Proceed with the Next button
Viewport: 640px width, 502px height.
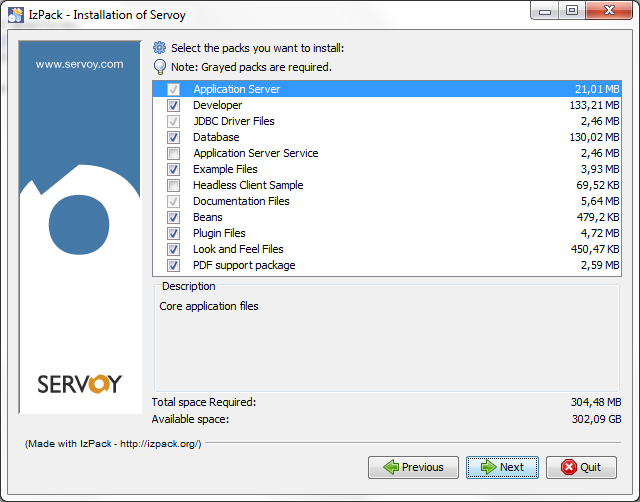502,467
